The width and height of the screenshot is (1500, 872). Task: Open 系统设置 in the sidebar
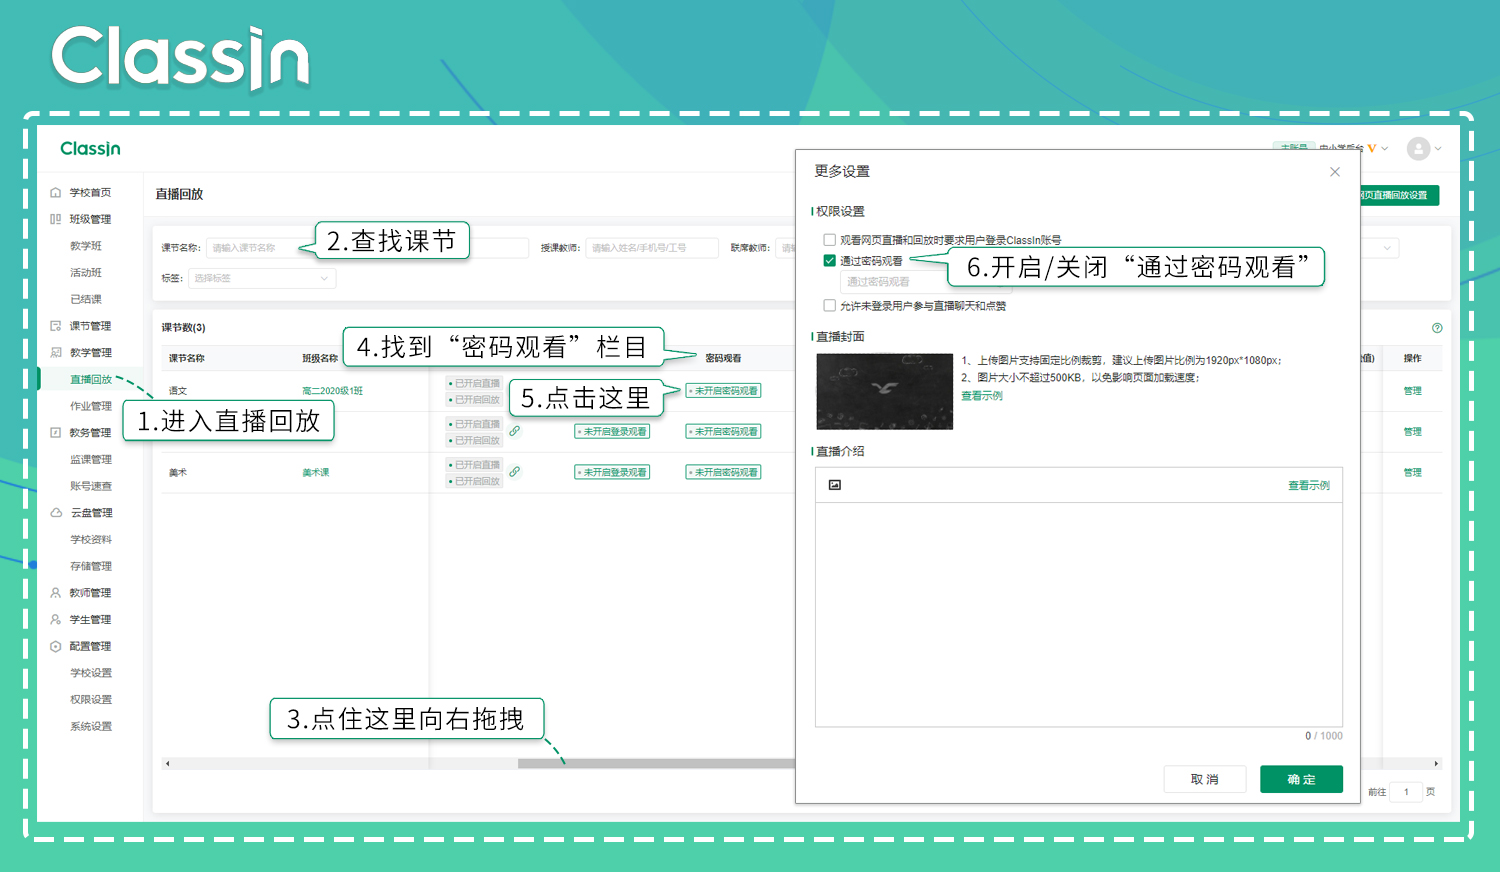coord(91,726)
